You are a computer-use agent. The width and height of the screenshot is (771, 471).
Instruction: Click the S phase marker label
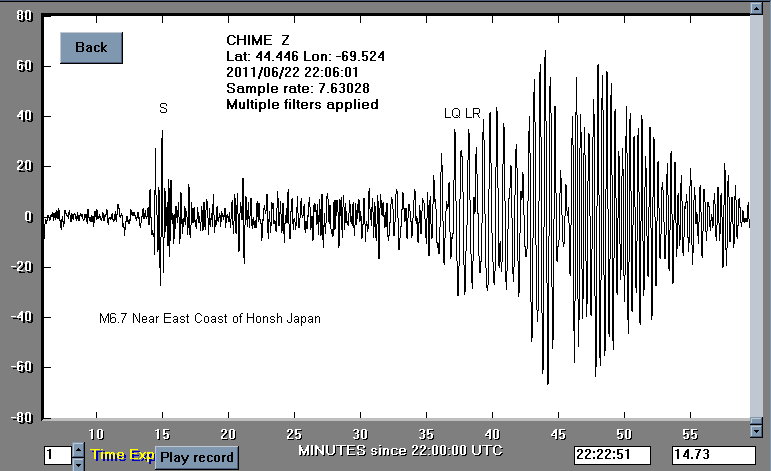[x=163, y=108]
